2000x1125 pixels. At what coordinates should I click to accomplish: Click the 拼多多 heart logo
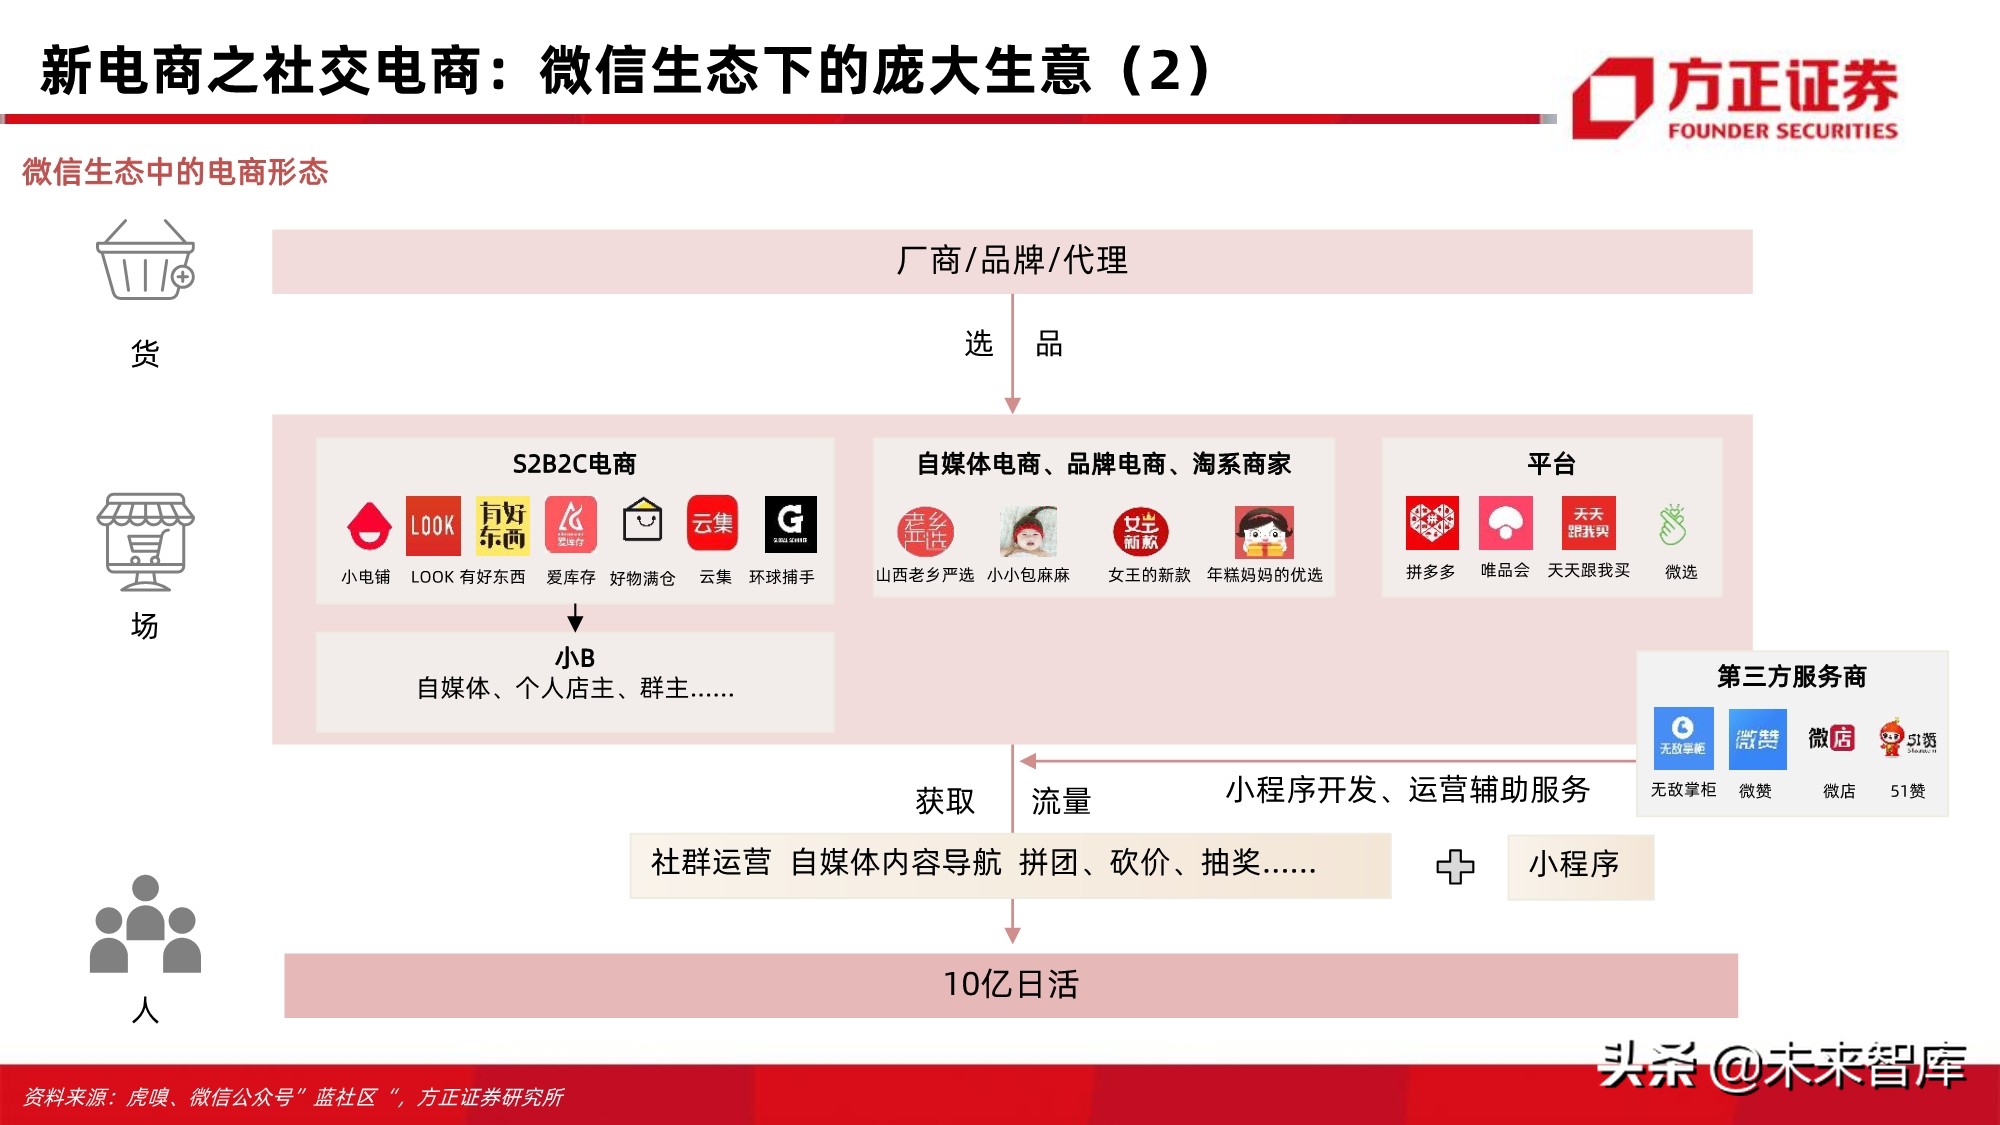[1432, 523]
